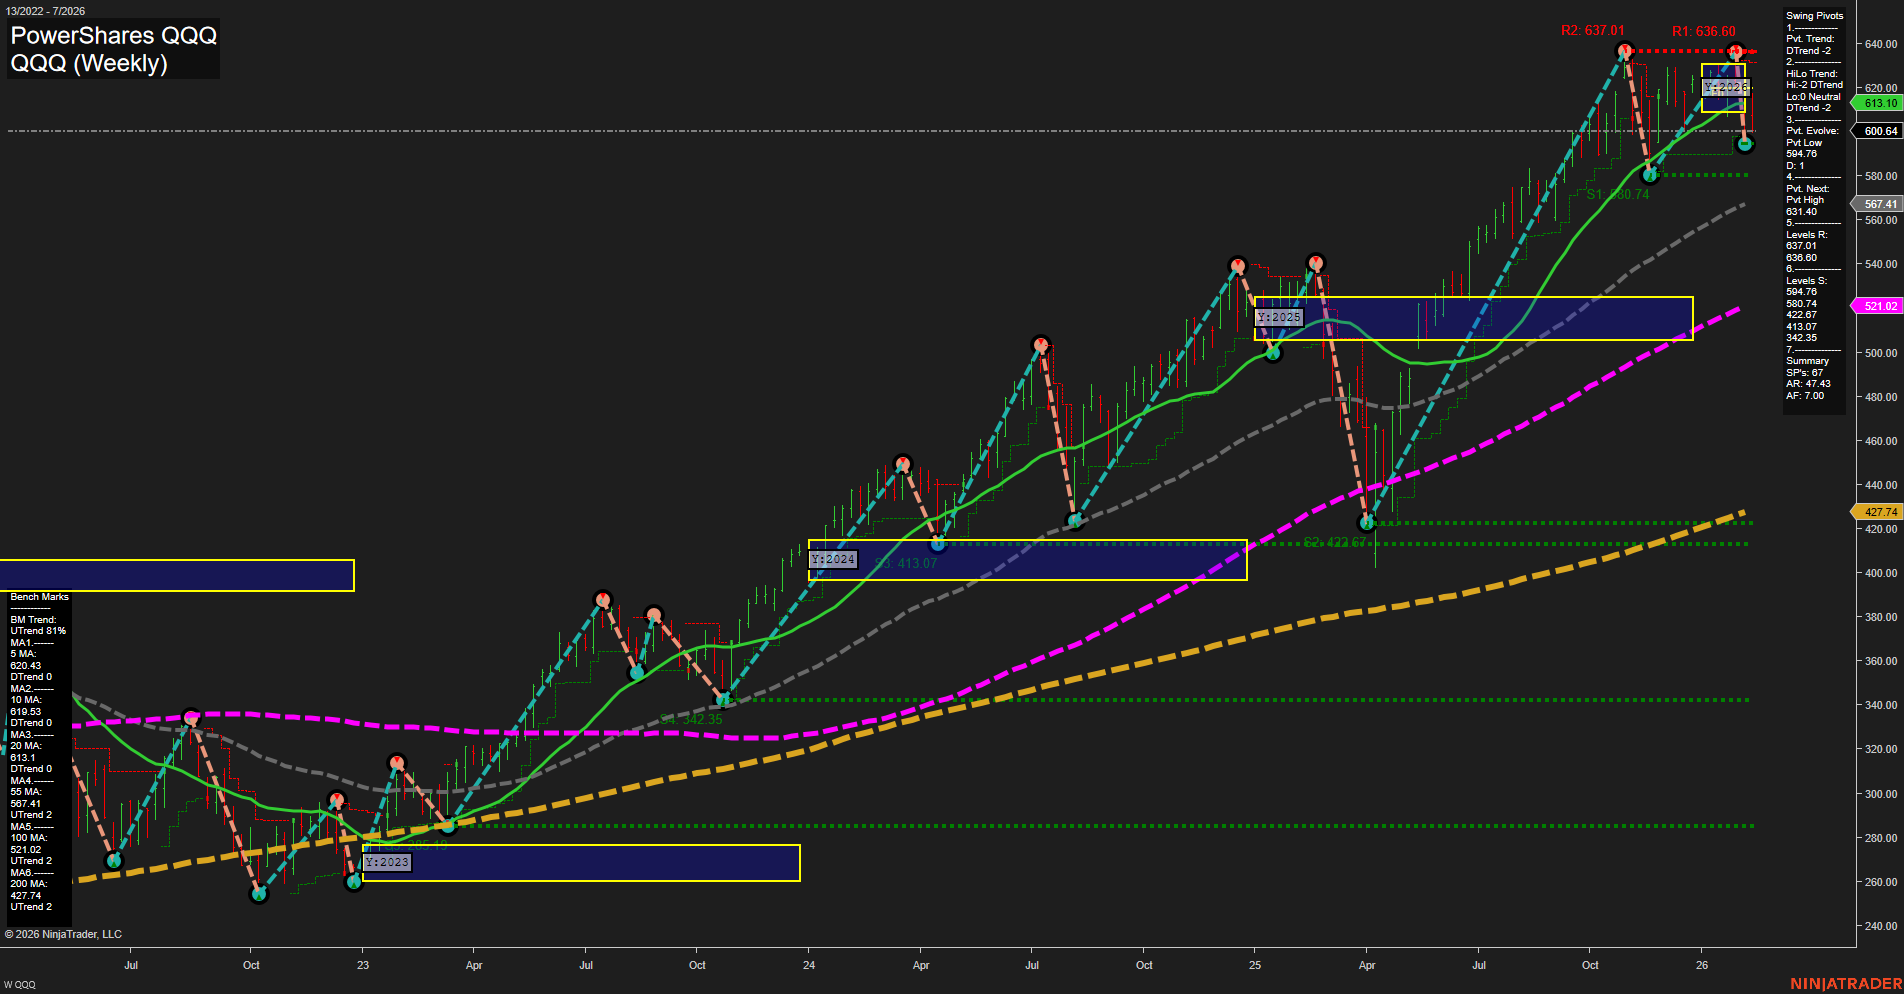Select the W QQQ series tab at the bottom
This screenshot has width=1904, height=994.
point(17,984)
